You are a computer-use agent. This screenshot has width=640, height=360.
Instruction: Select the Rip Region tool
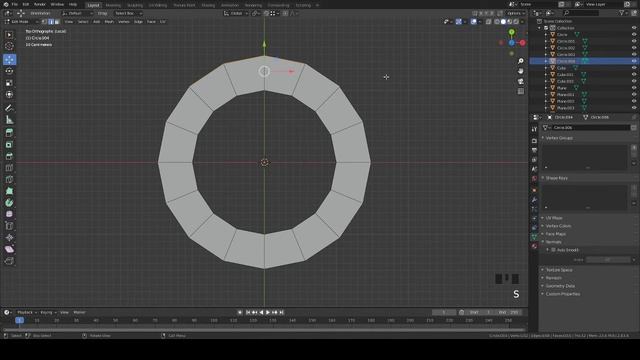9,261
